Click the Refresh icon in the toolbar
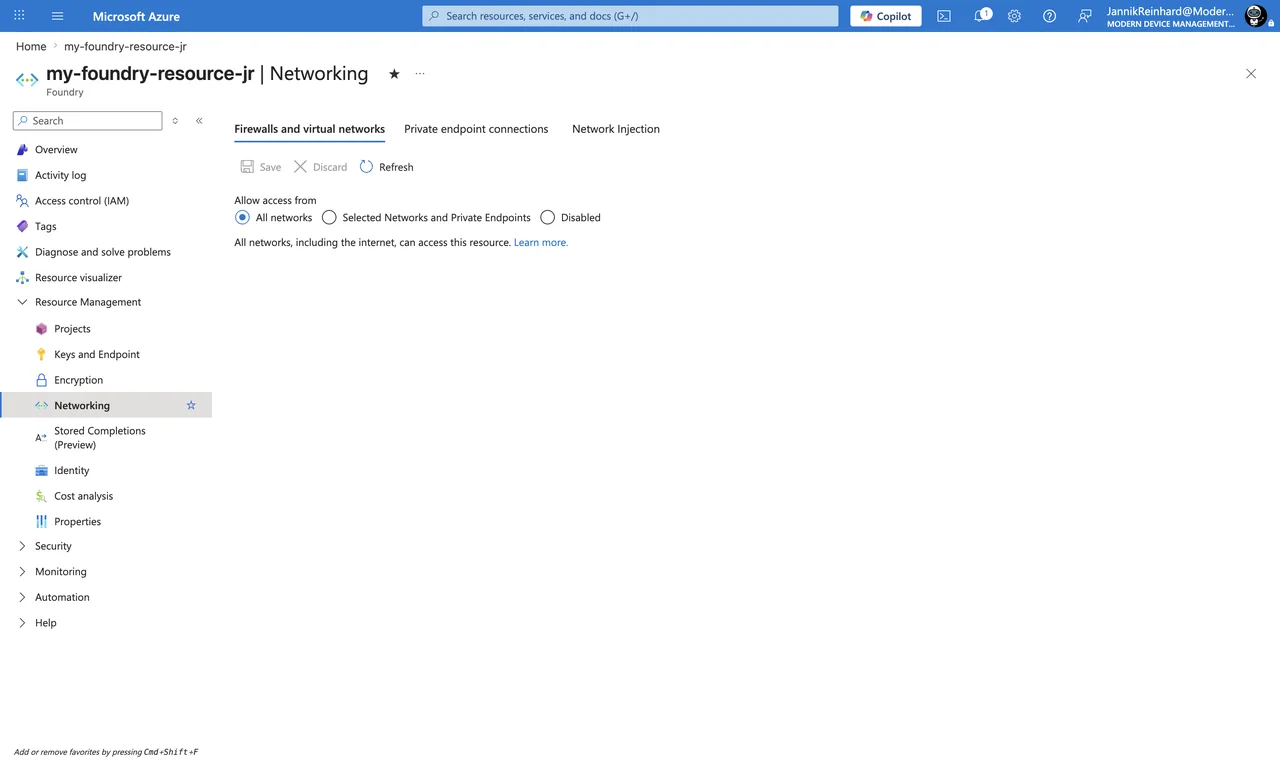The width and height of the screenshot is (1280, 760). pyautogui.click(x=366, y=167)
